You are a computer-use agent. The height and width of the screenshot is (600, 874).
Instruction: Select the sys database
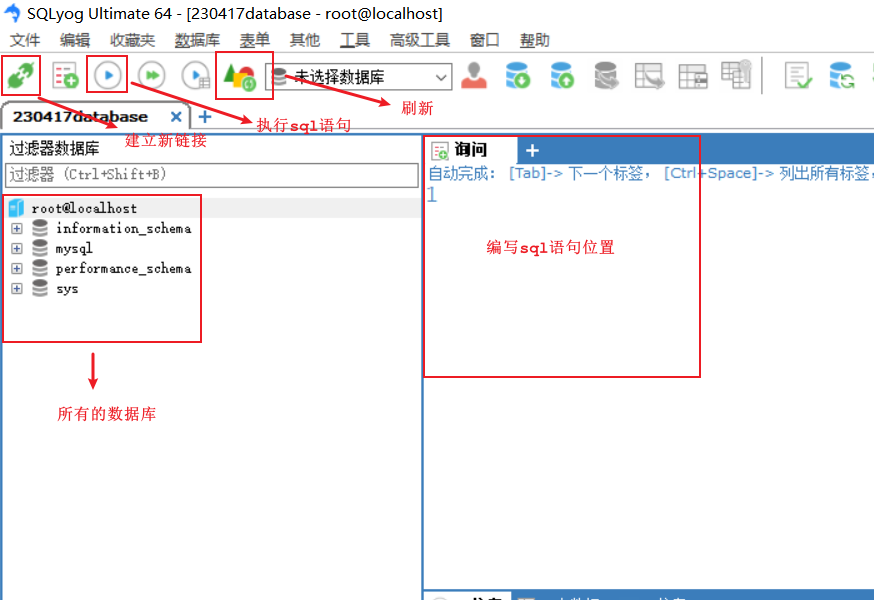click(67, 289)
